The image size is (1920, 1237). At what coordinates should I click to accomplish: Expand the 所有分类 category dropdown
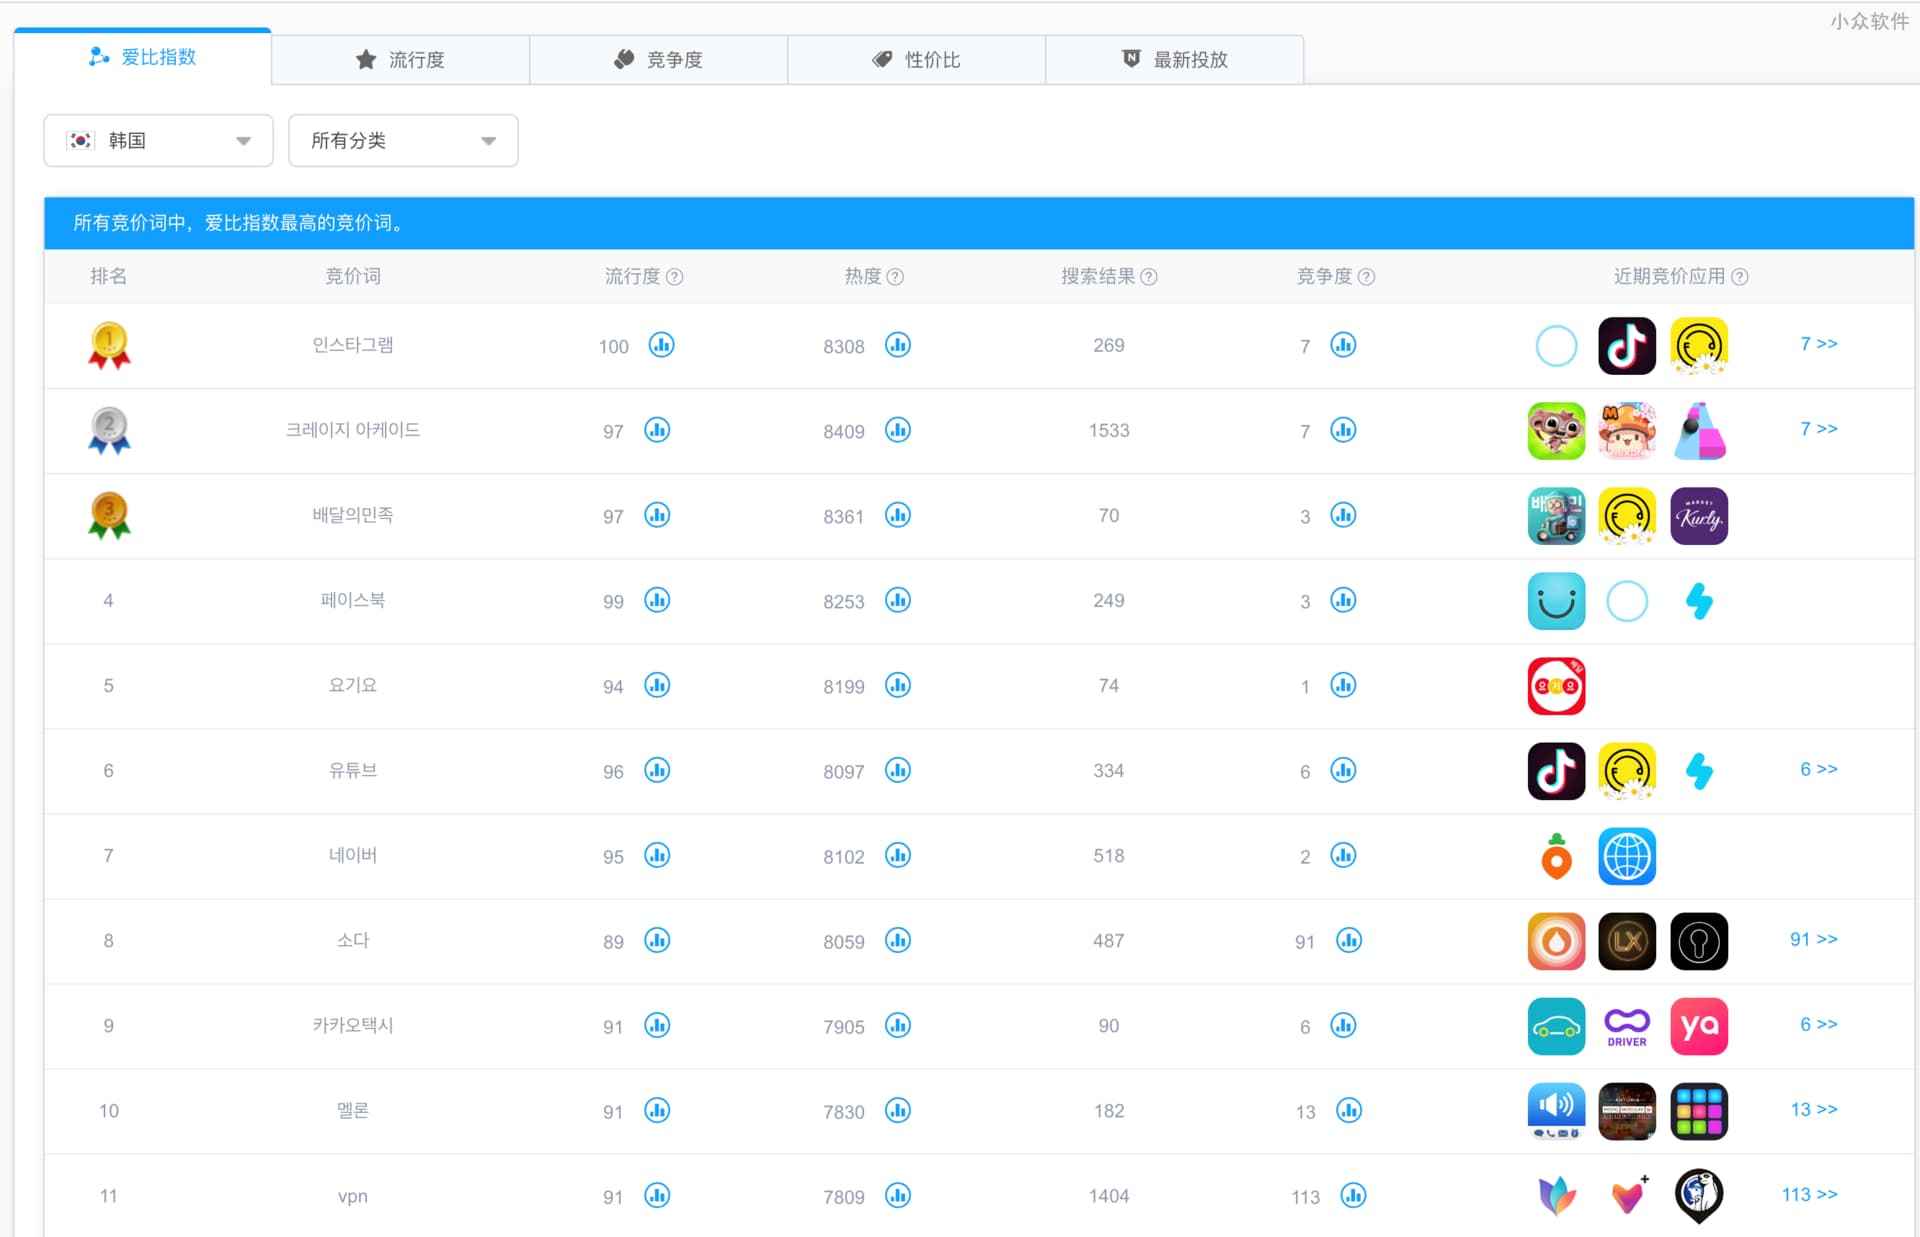click(x=403, y=140)
